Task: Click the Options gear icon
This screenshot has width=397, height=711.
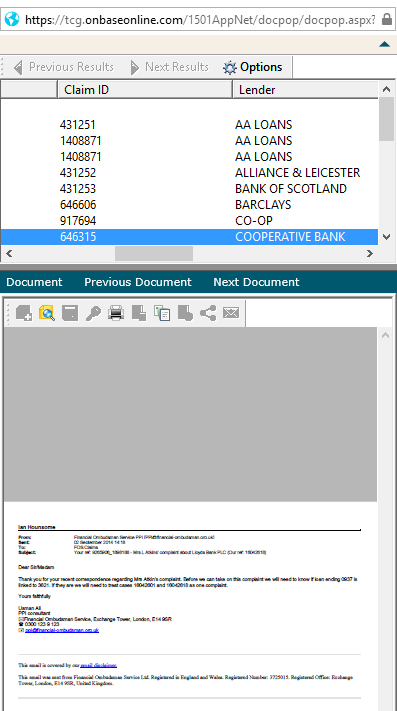Action: tap(230, 68)
